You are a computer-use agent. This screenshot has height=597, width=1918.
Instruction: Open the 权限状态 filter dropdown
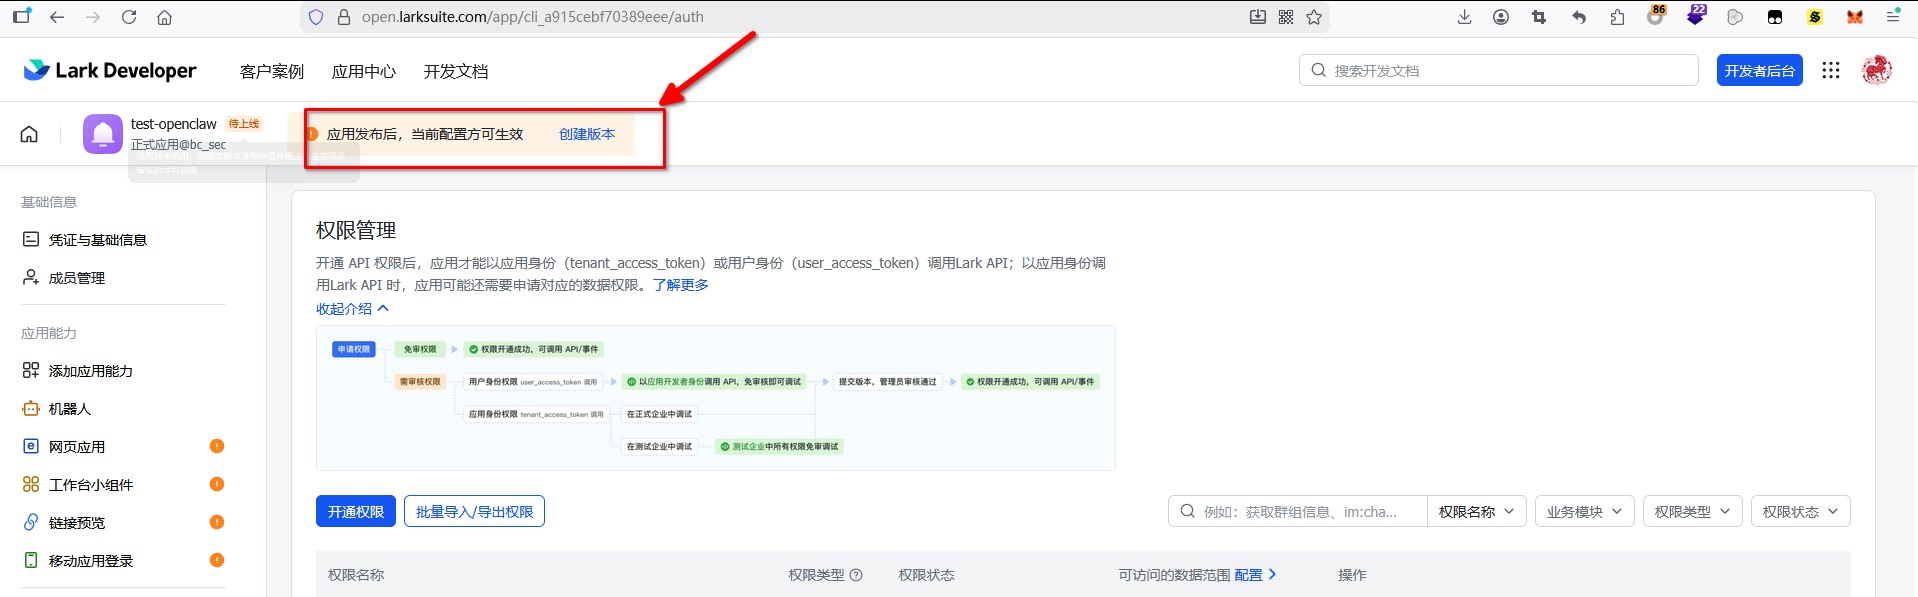[1800, 511]
